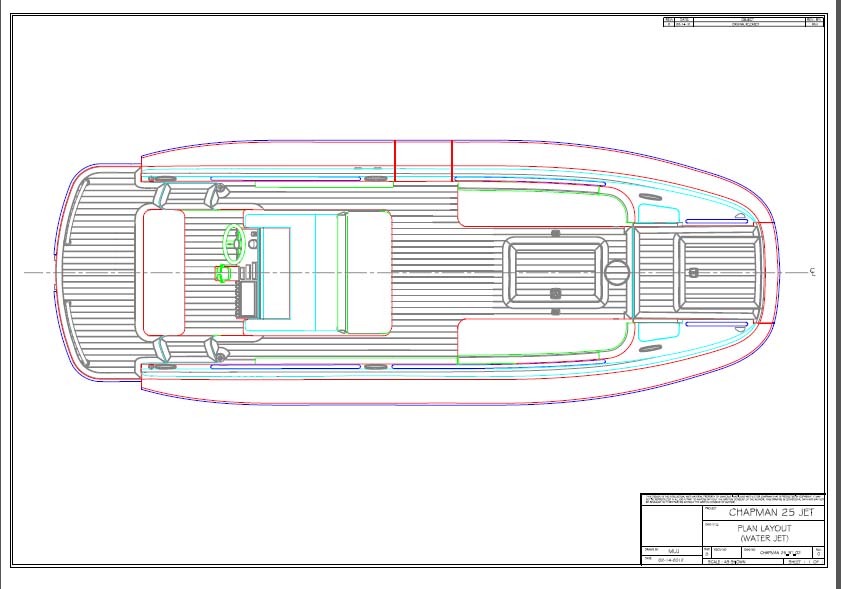
Task: Click the revision table in top-right corner
Action: [743, 22]
